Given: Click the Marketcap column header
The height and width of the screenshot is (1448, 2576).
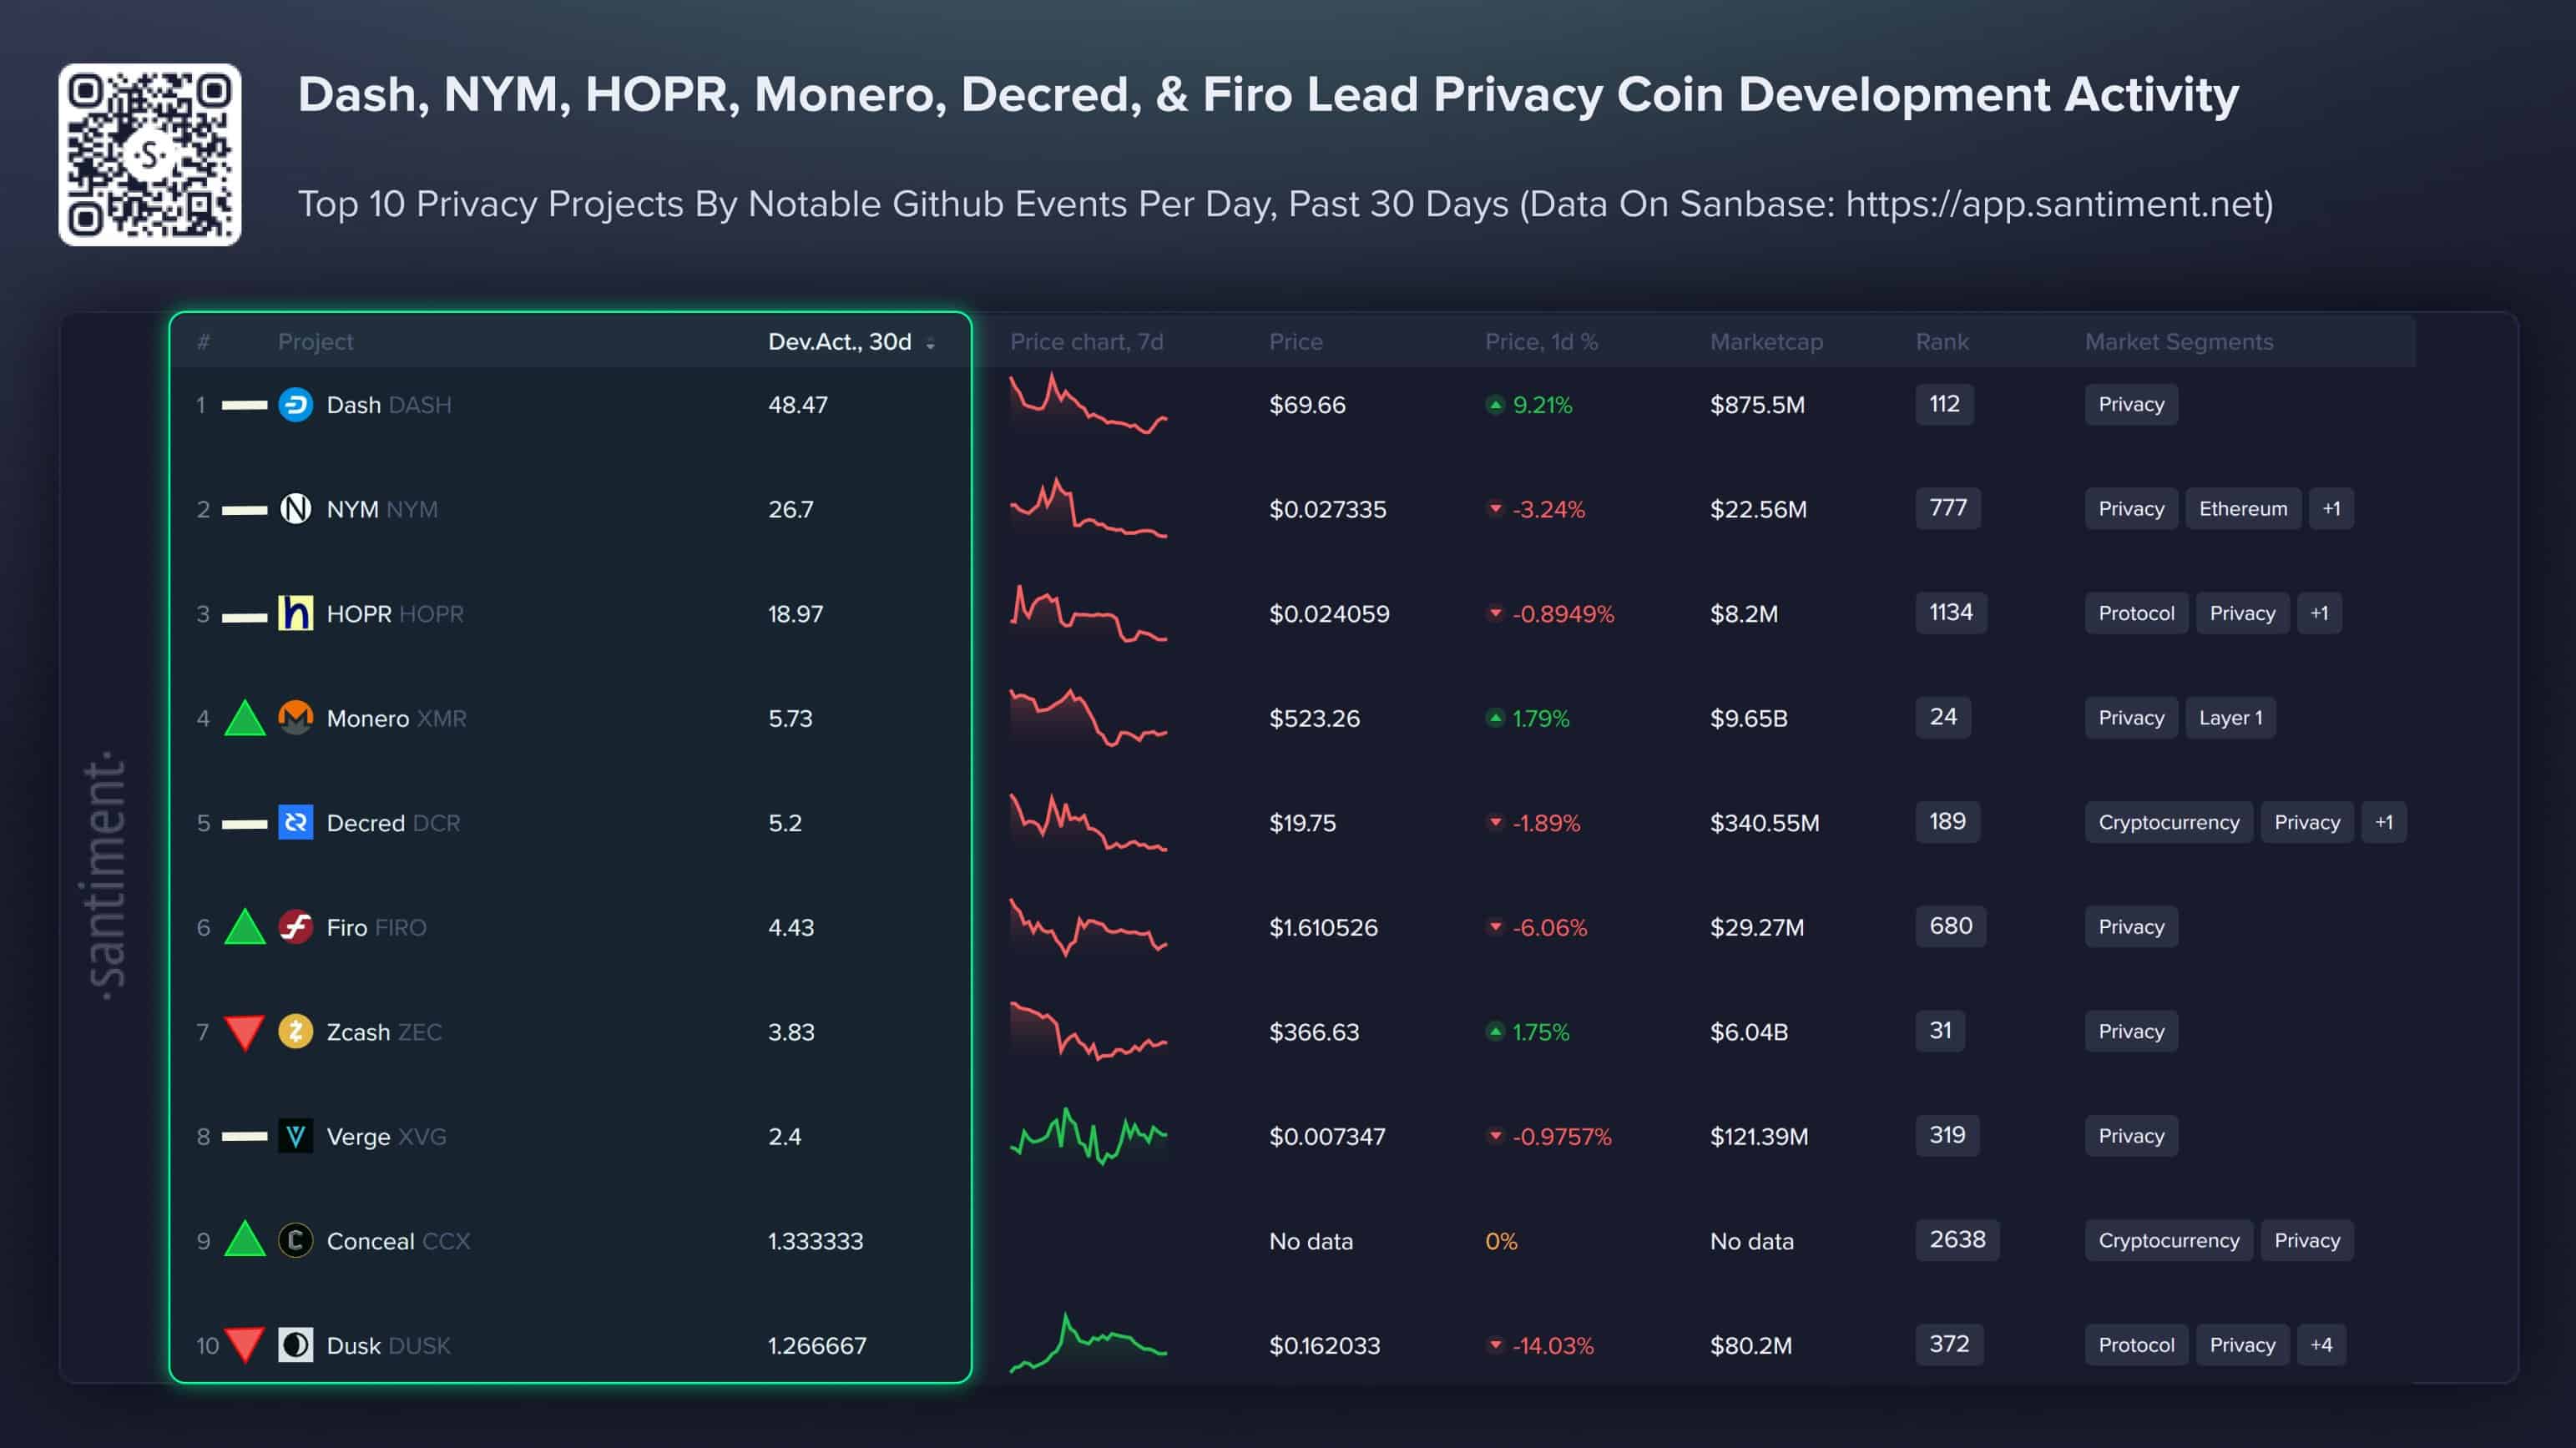Looking at the screenshot, I should (1766, 342).
